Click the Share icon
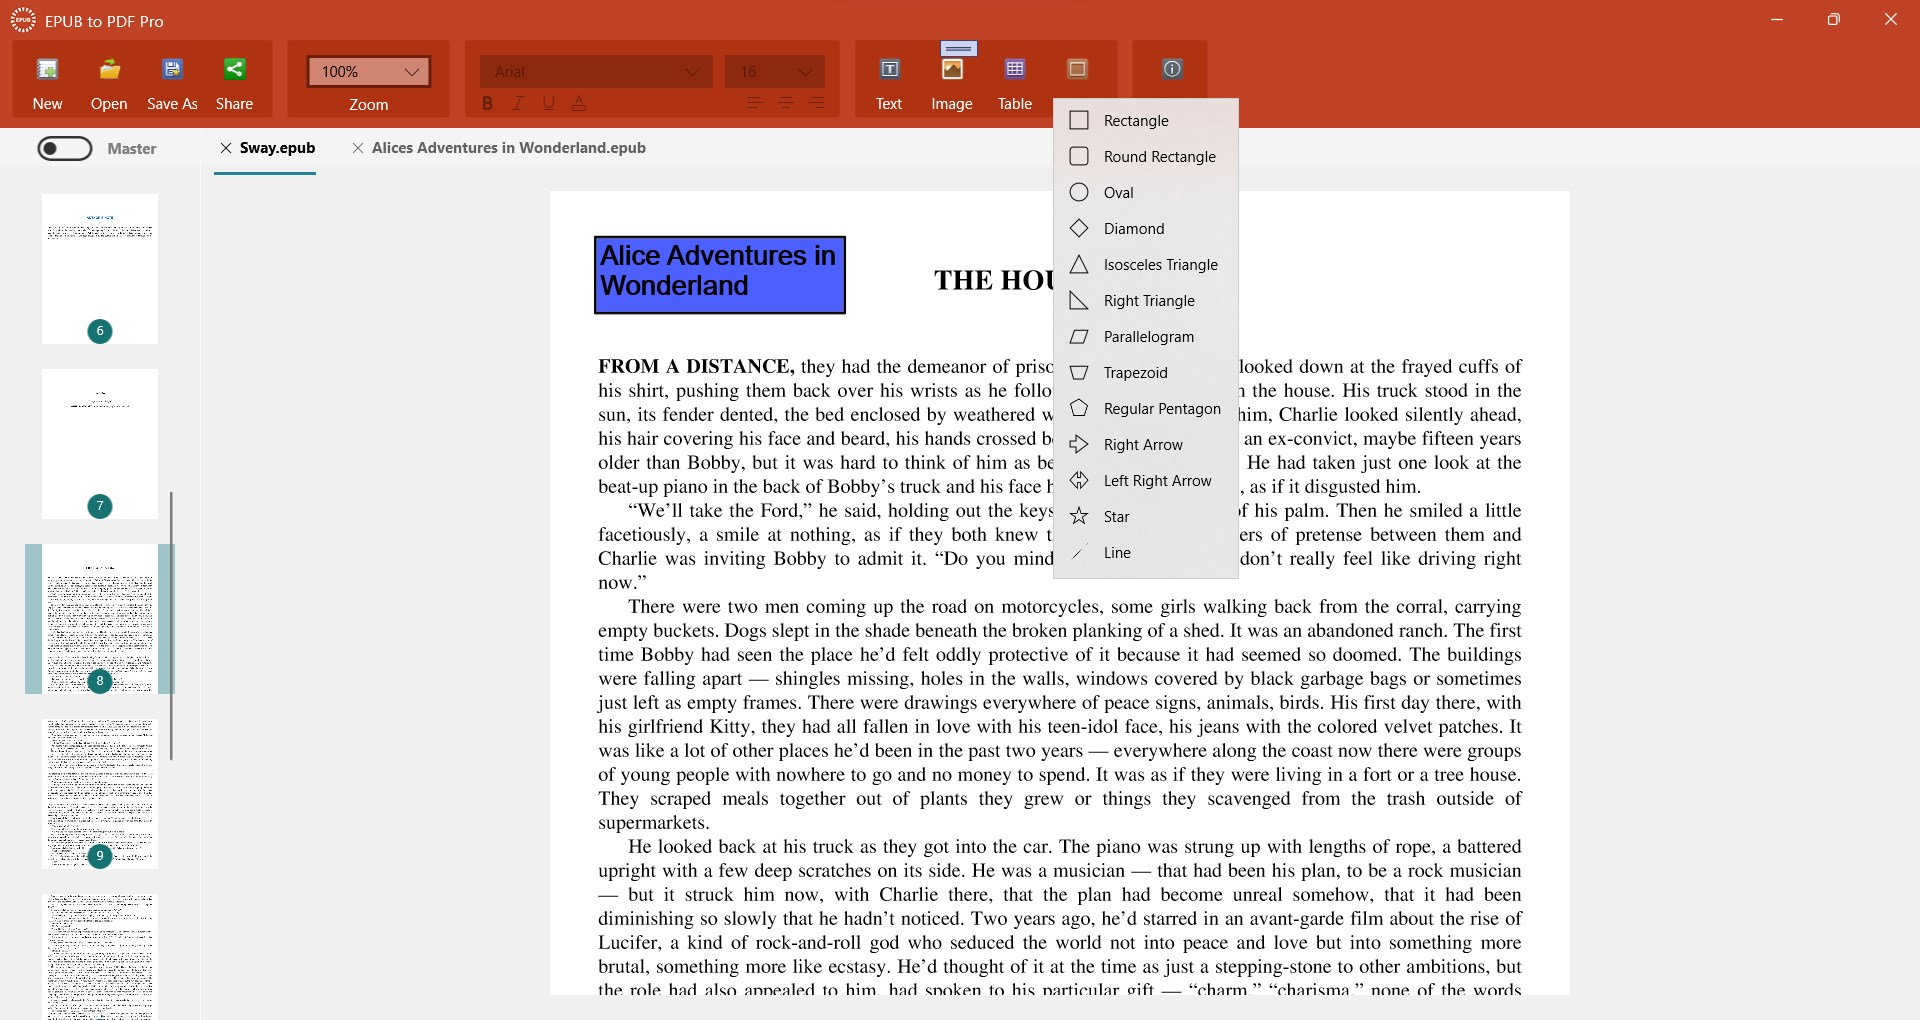 click(x=234, y=70)
